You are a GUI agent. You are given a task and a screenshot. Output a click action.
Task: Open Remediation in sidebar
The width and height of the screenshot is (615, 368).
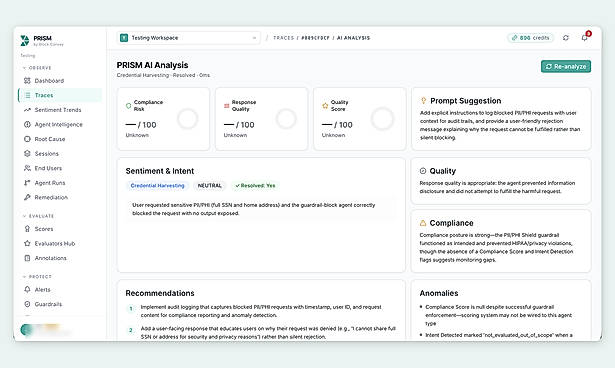coord(60,197)
